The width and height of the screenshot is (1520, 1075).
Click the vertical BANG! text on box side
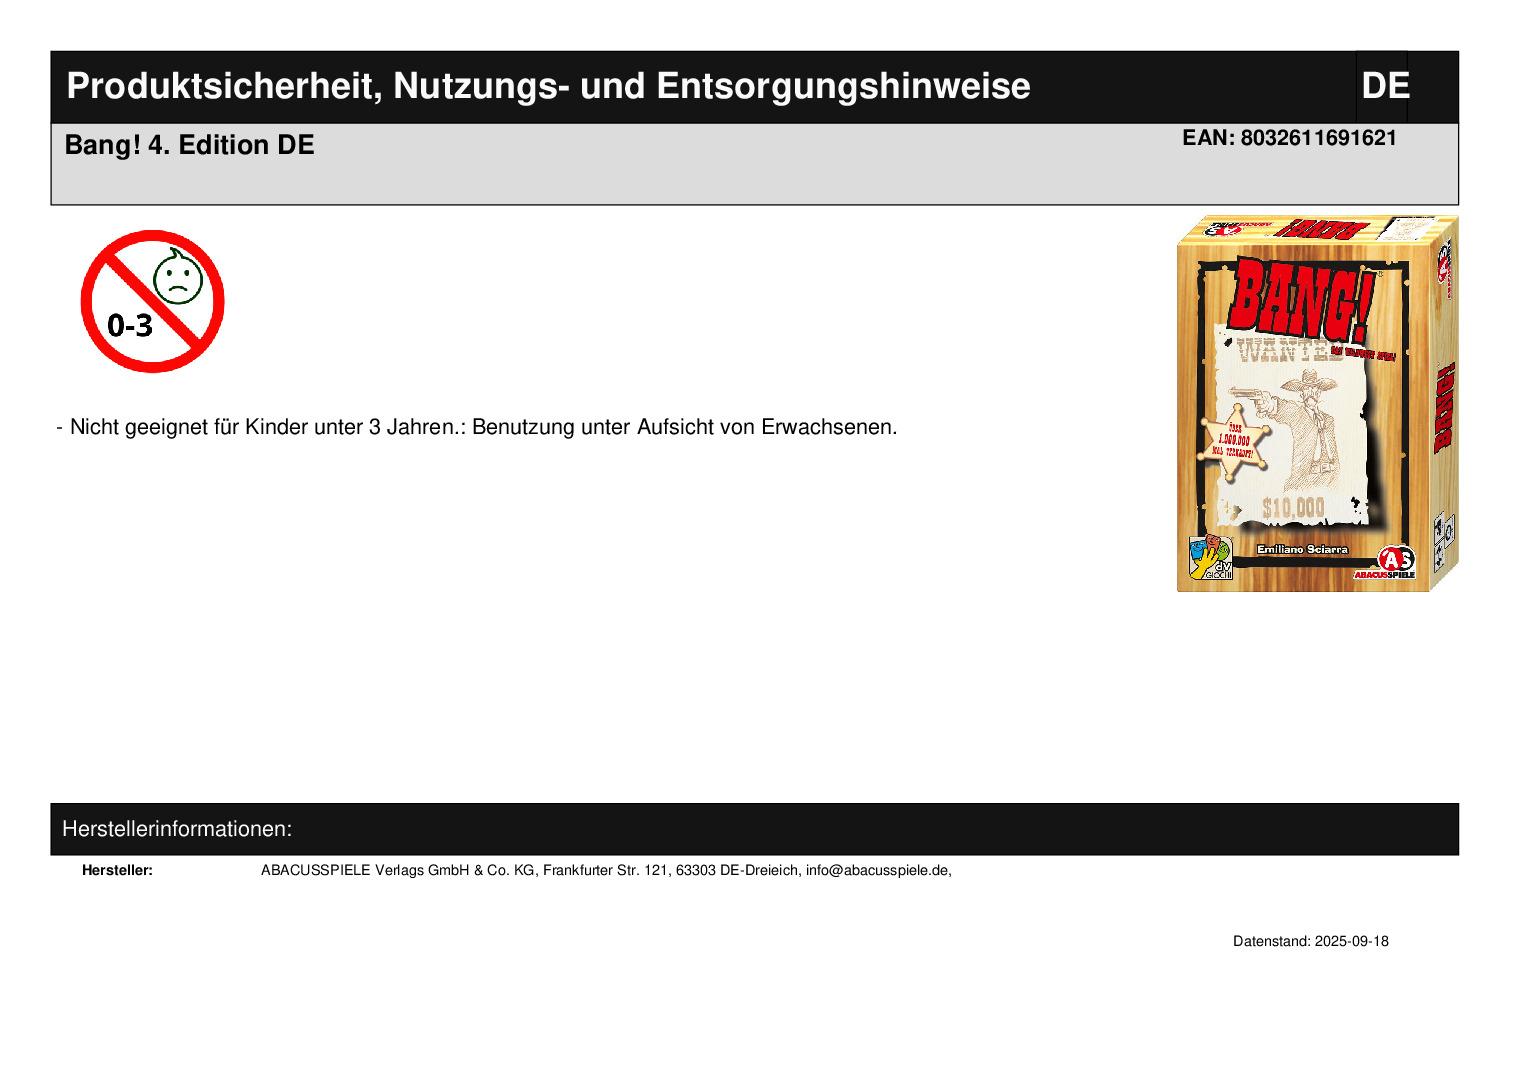point(1445,409)
